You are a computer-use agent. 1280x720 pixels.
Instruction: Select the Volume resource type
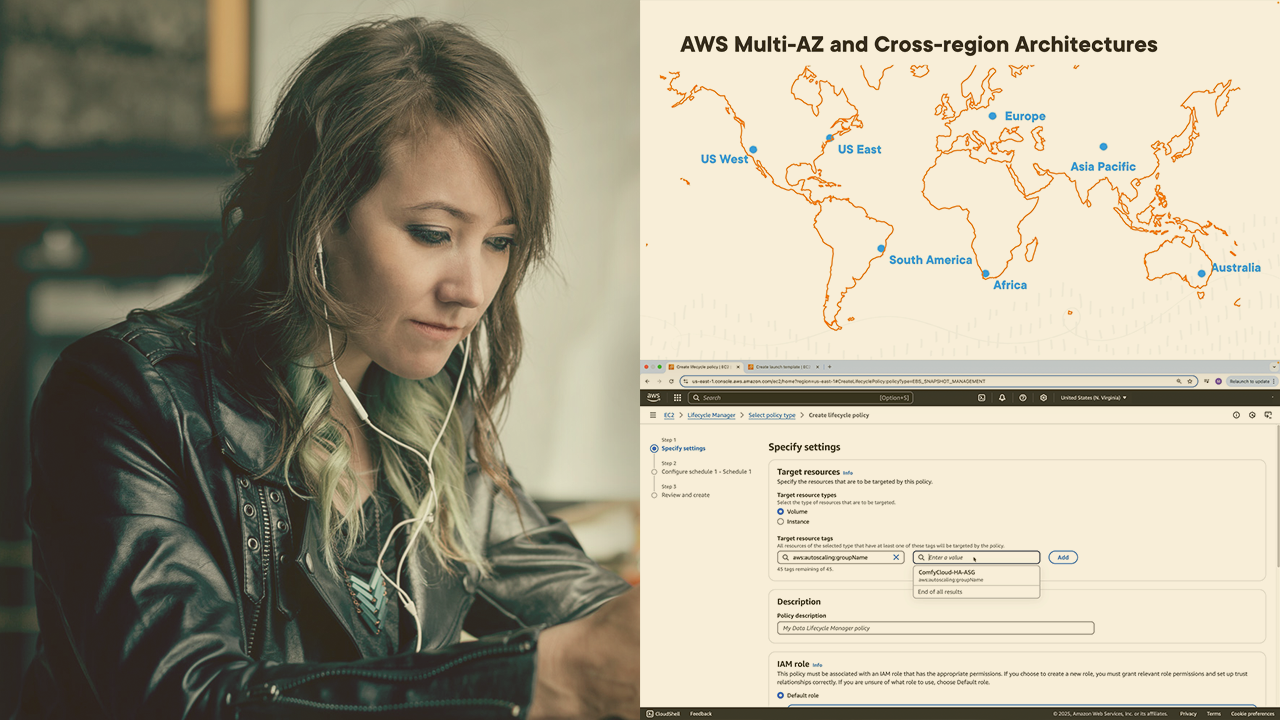pyautogui.click(x=781, y=511)
